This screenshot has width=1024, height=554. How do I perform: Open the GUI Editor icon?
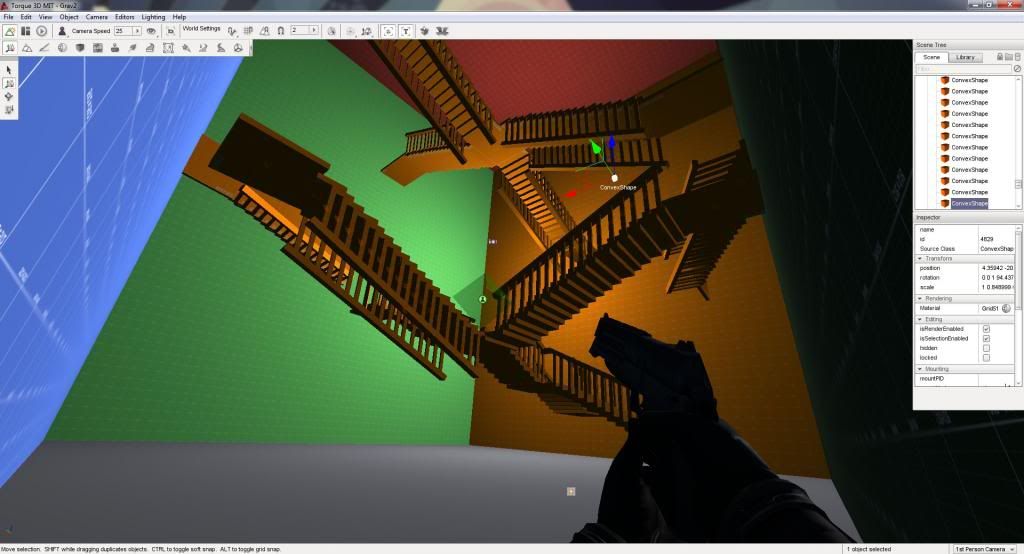click(x=26, y=31)
